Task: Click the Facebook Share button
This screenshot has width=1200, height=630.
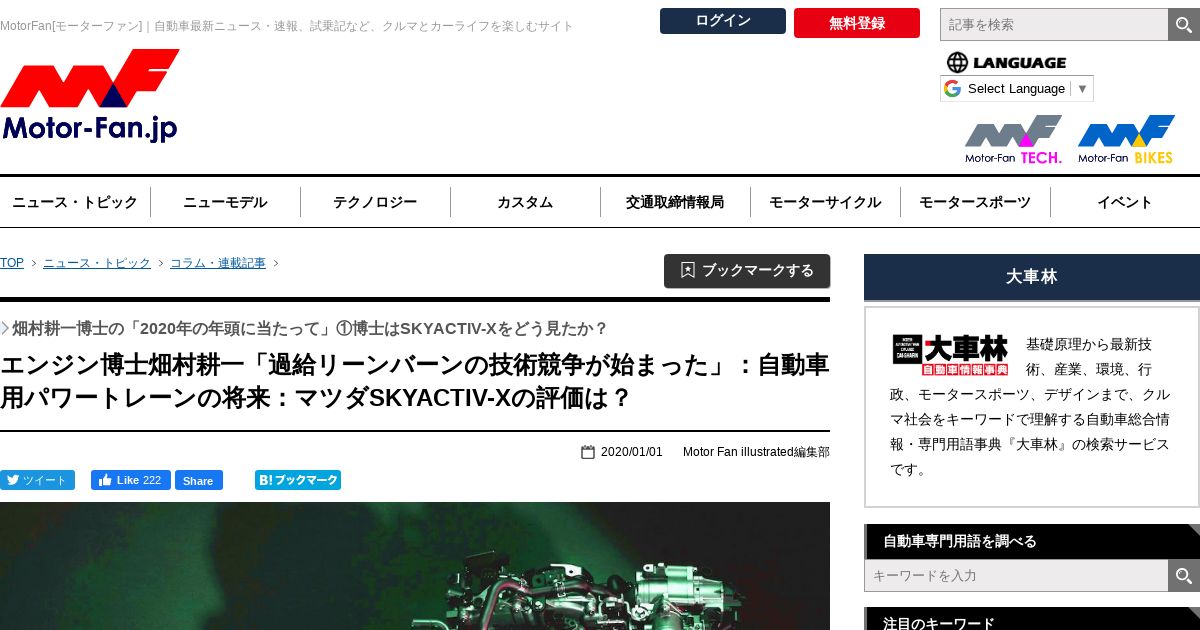Action: [x=199, y=480]
